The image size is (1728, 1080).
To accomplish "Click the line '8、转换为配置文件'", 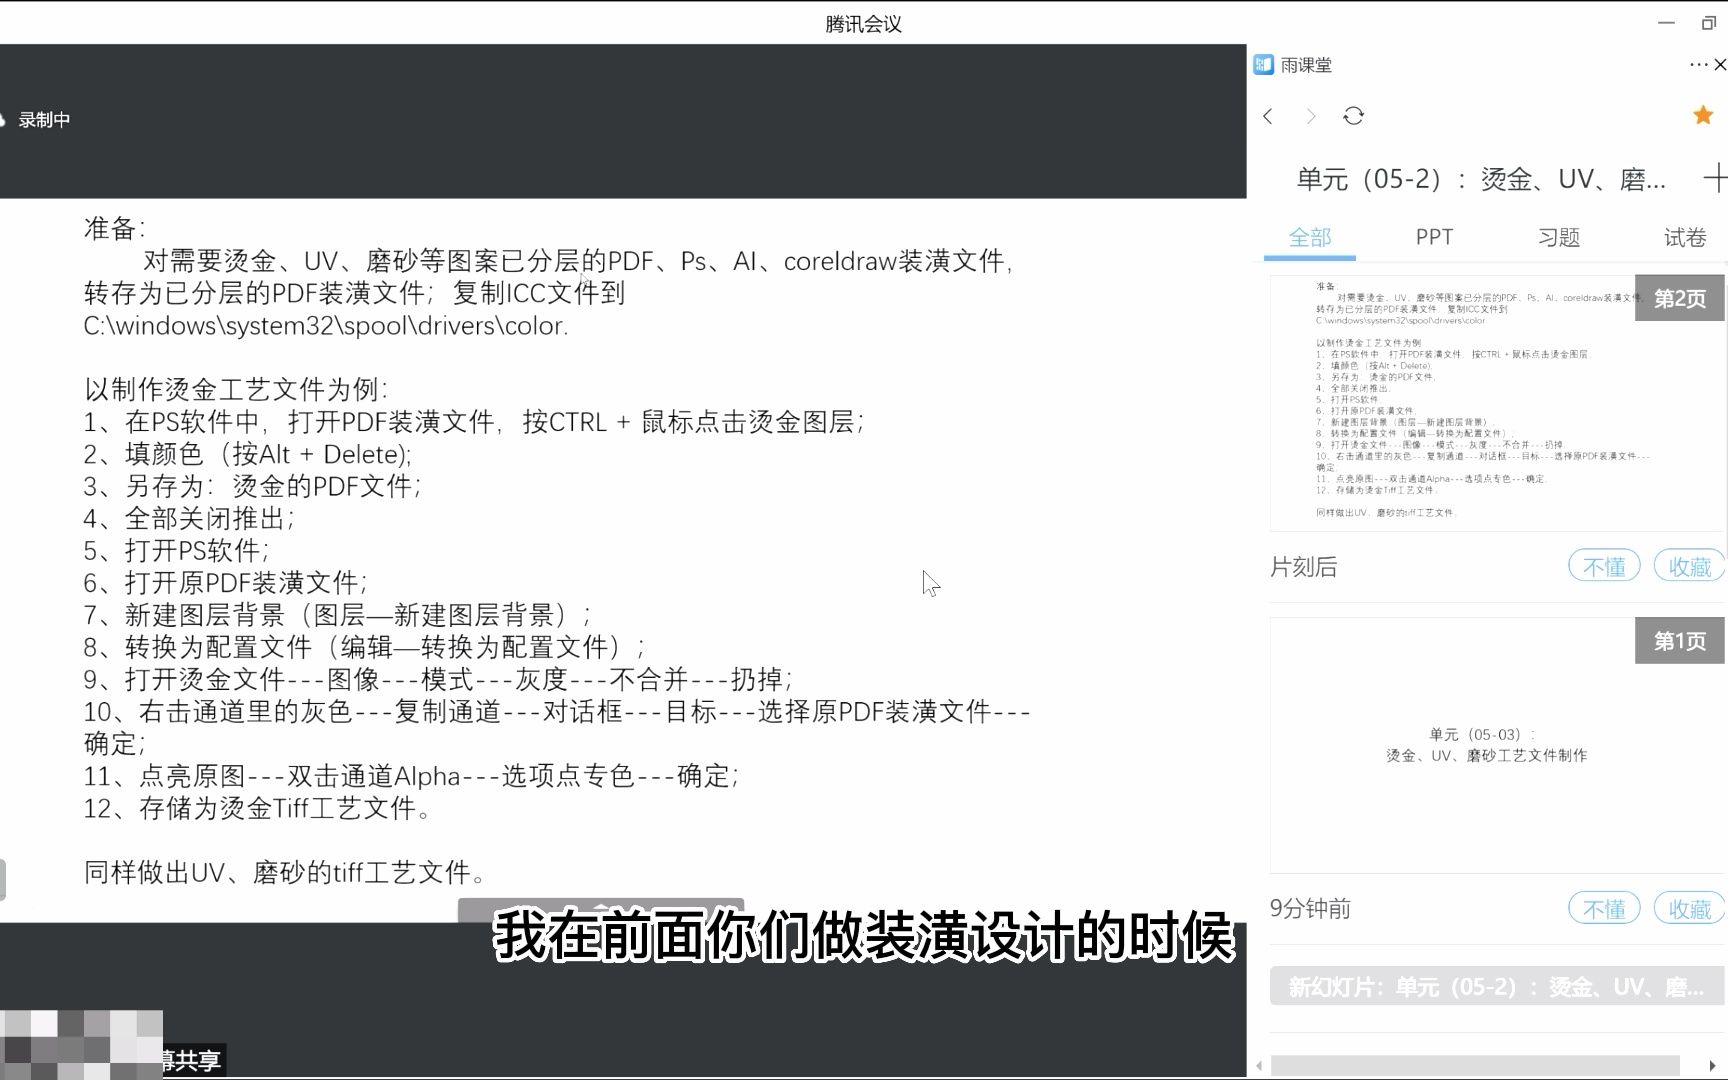I will [365, 647].
